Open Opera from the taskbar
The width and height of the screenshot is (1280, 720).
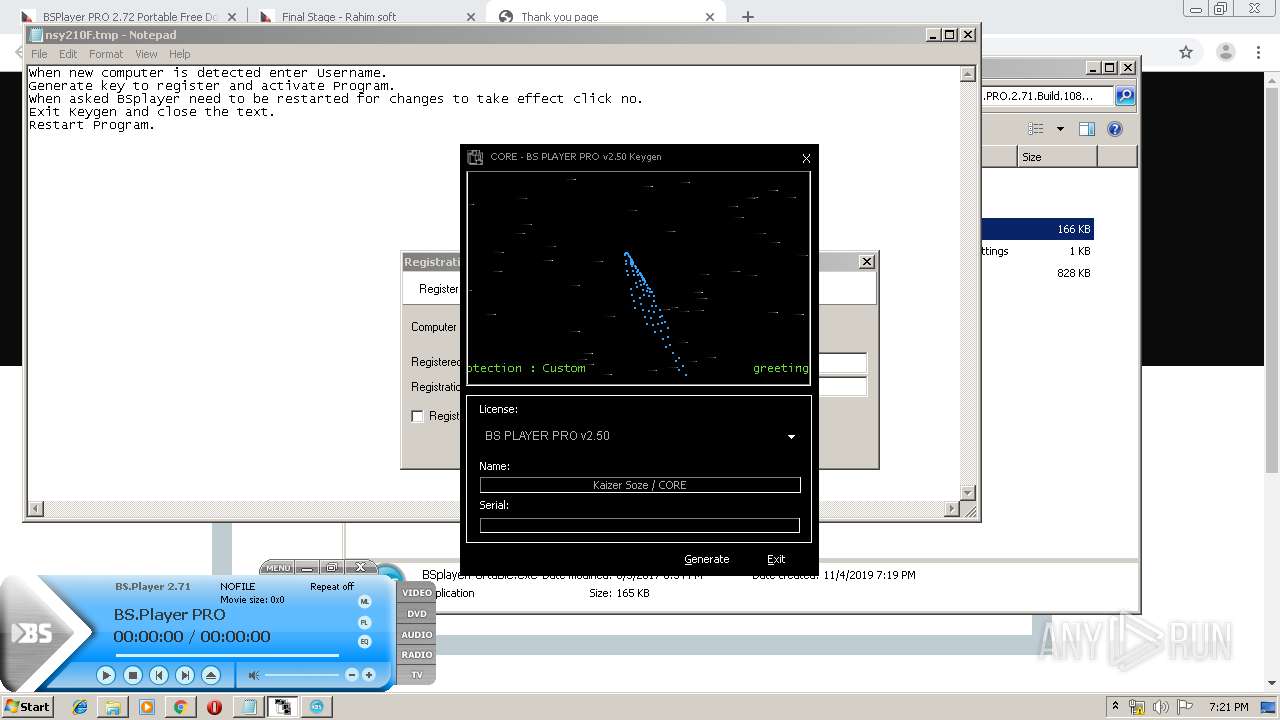[x=214, y=707]
